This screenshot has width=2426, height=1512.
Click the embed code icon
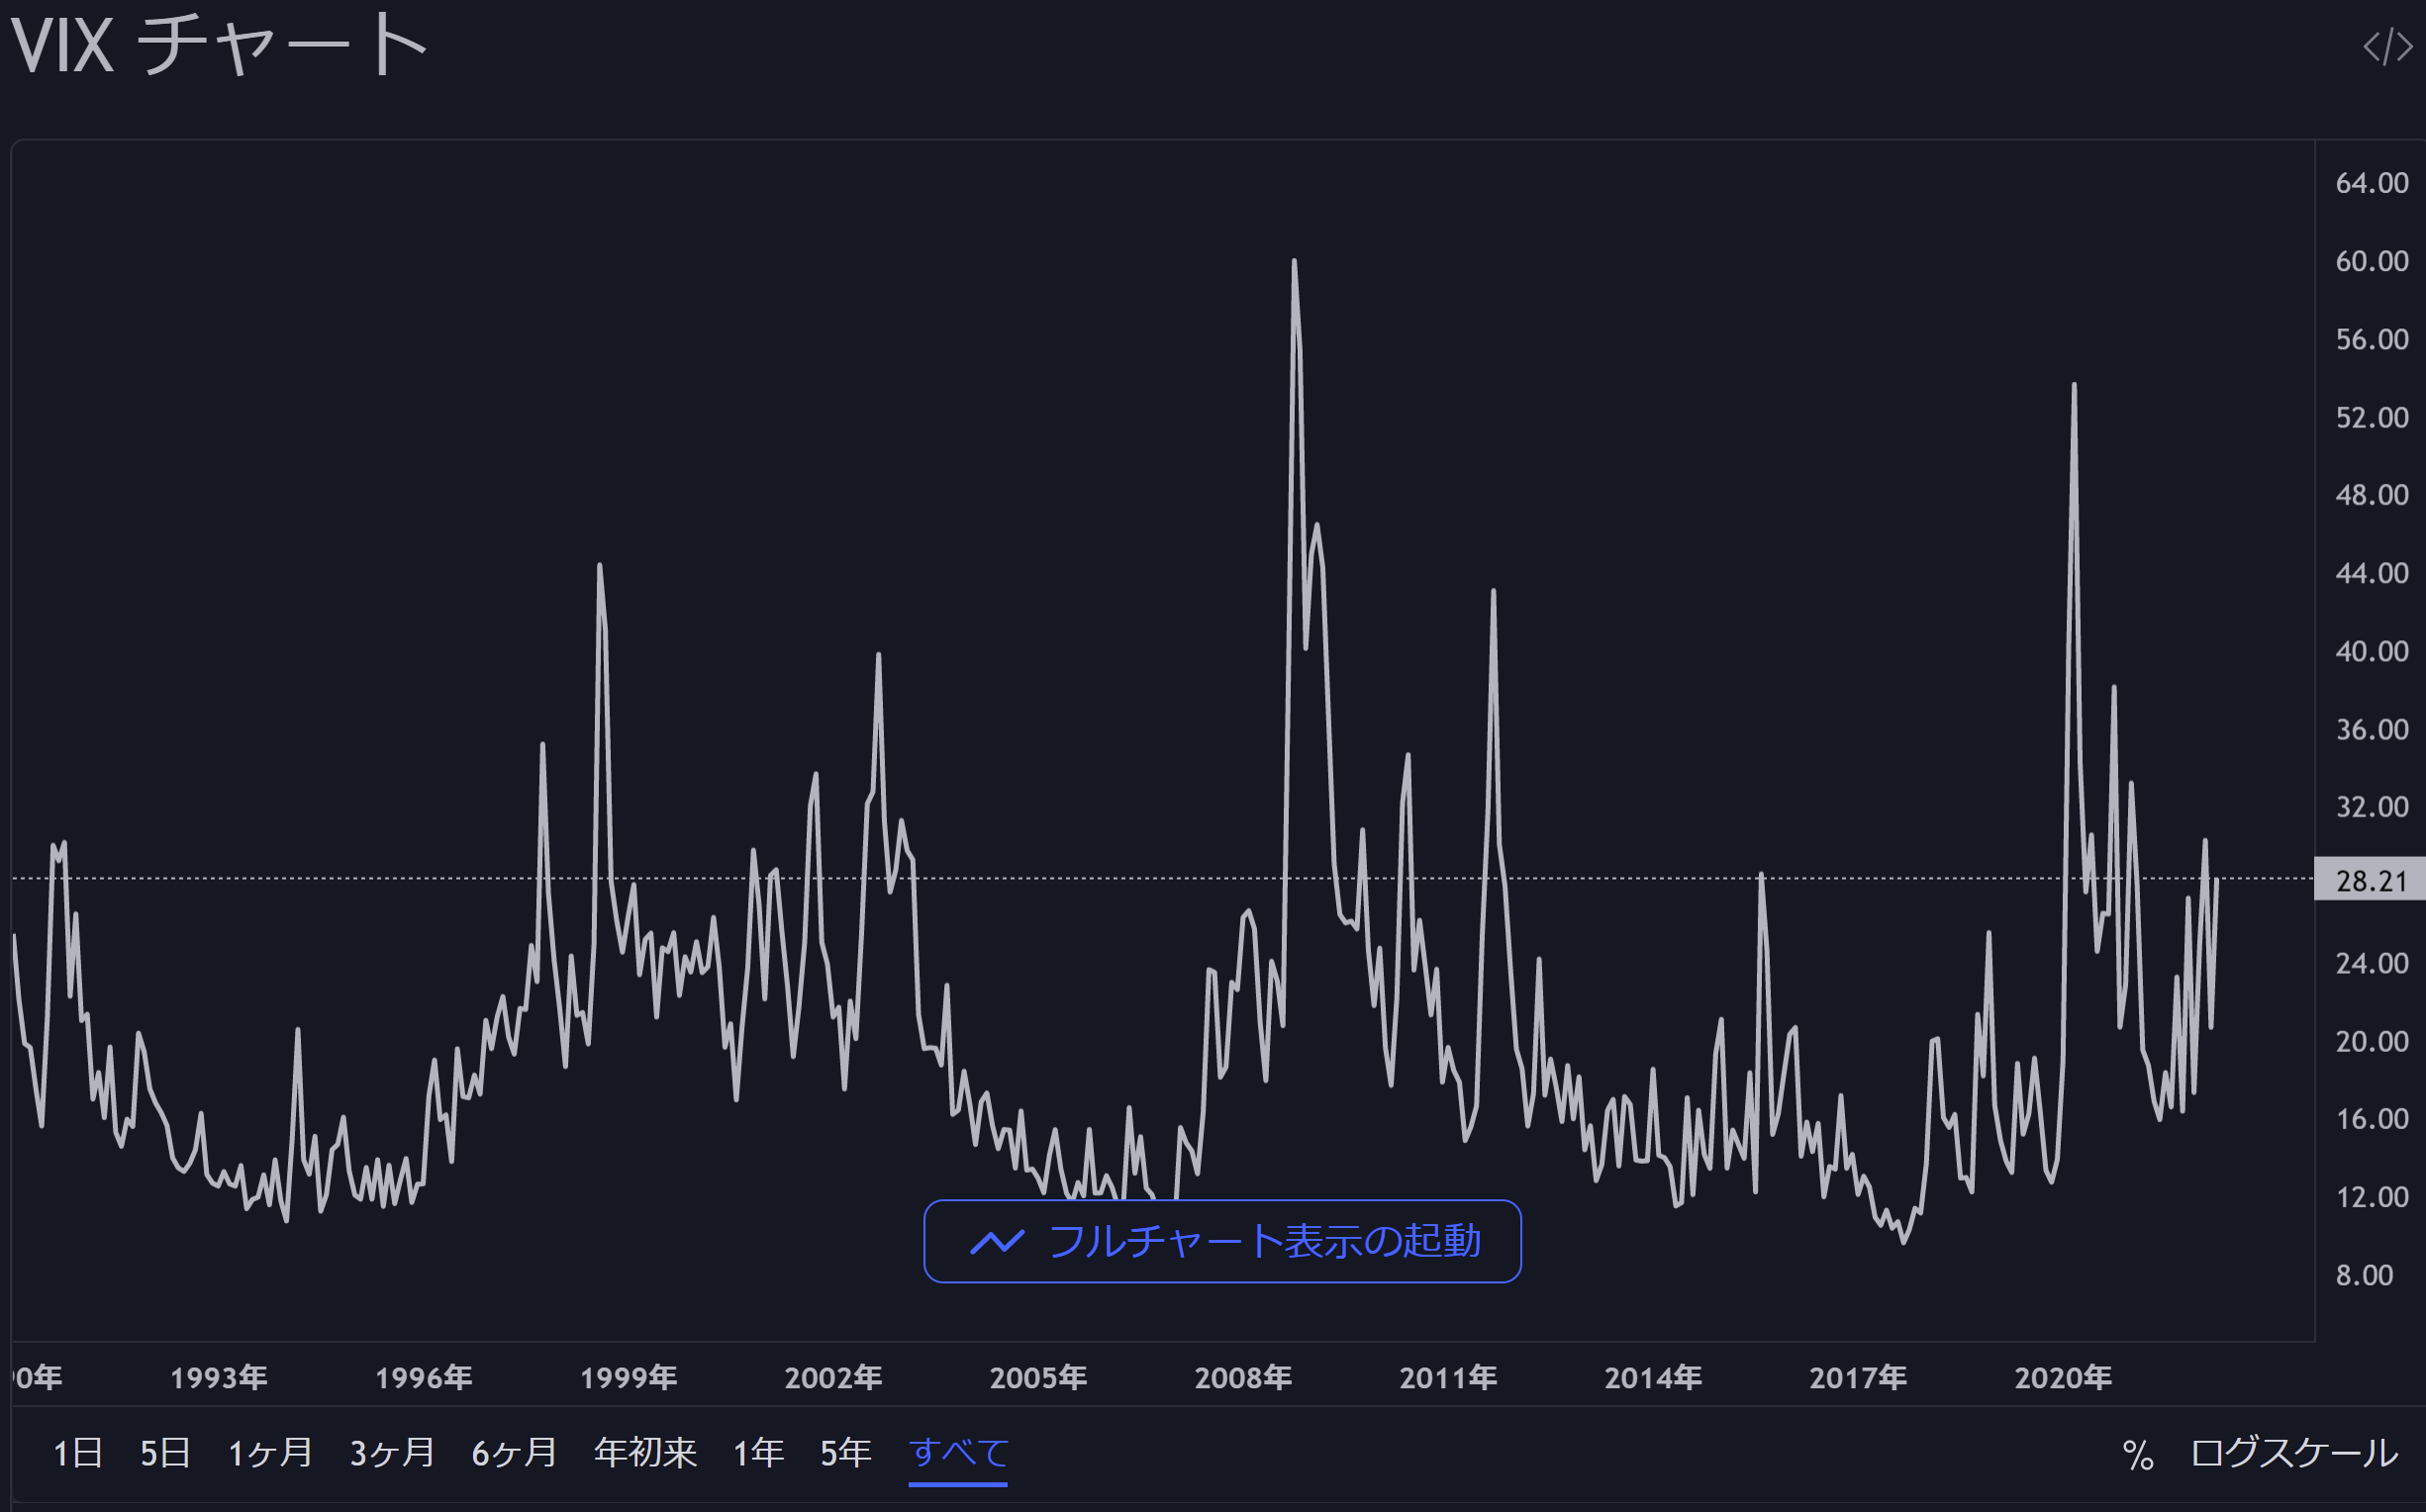point(2387,46)
